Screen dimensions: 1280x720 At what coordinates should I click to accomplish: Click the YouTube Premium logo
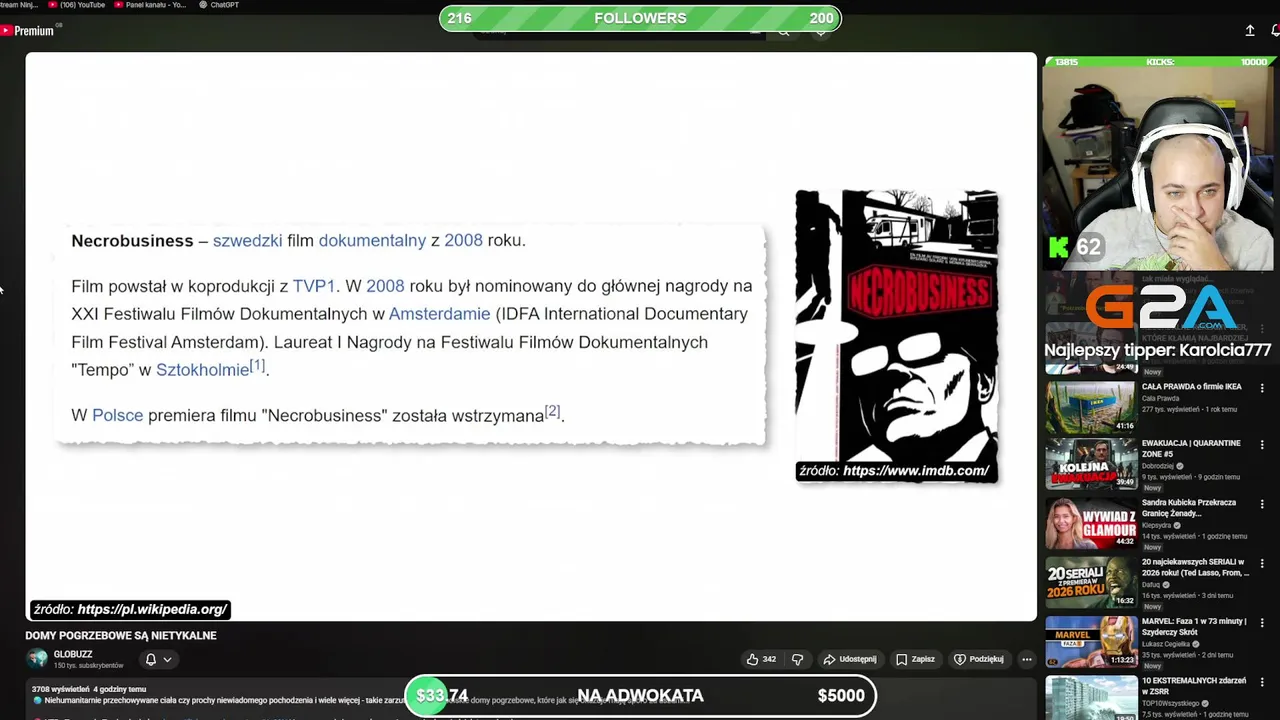coord(28,31)
